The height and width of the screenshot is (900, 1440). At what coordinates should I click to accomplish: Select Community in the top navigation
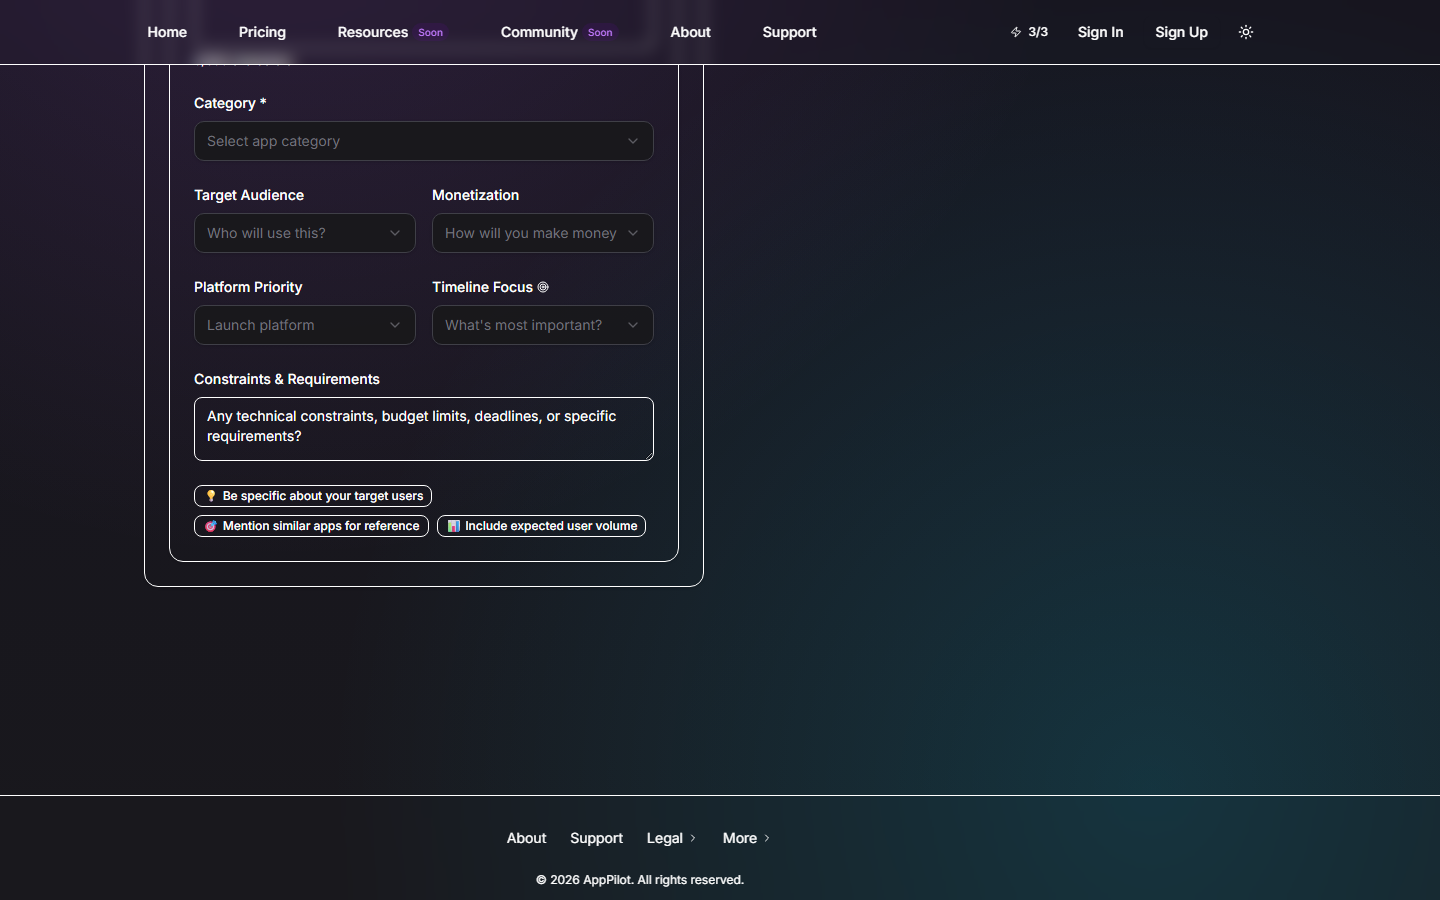[539, 31]
